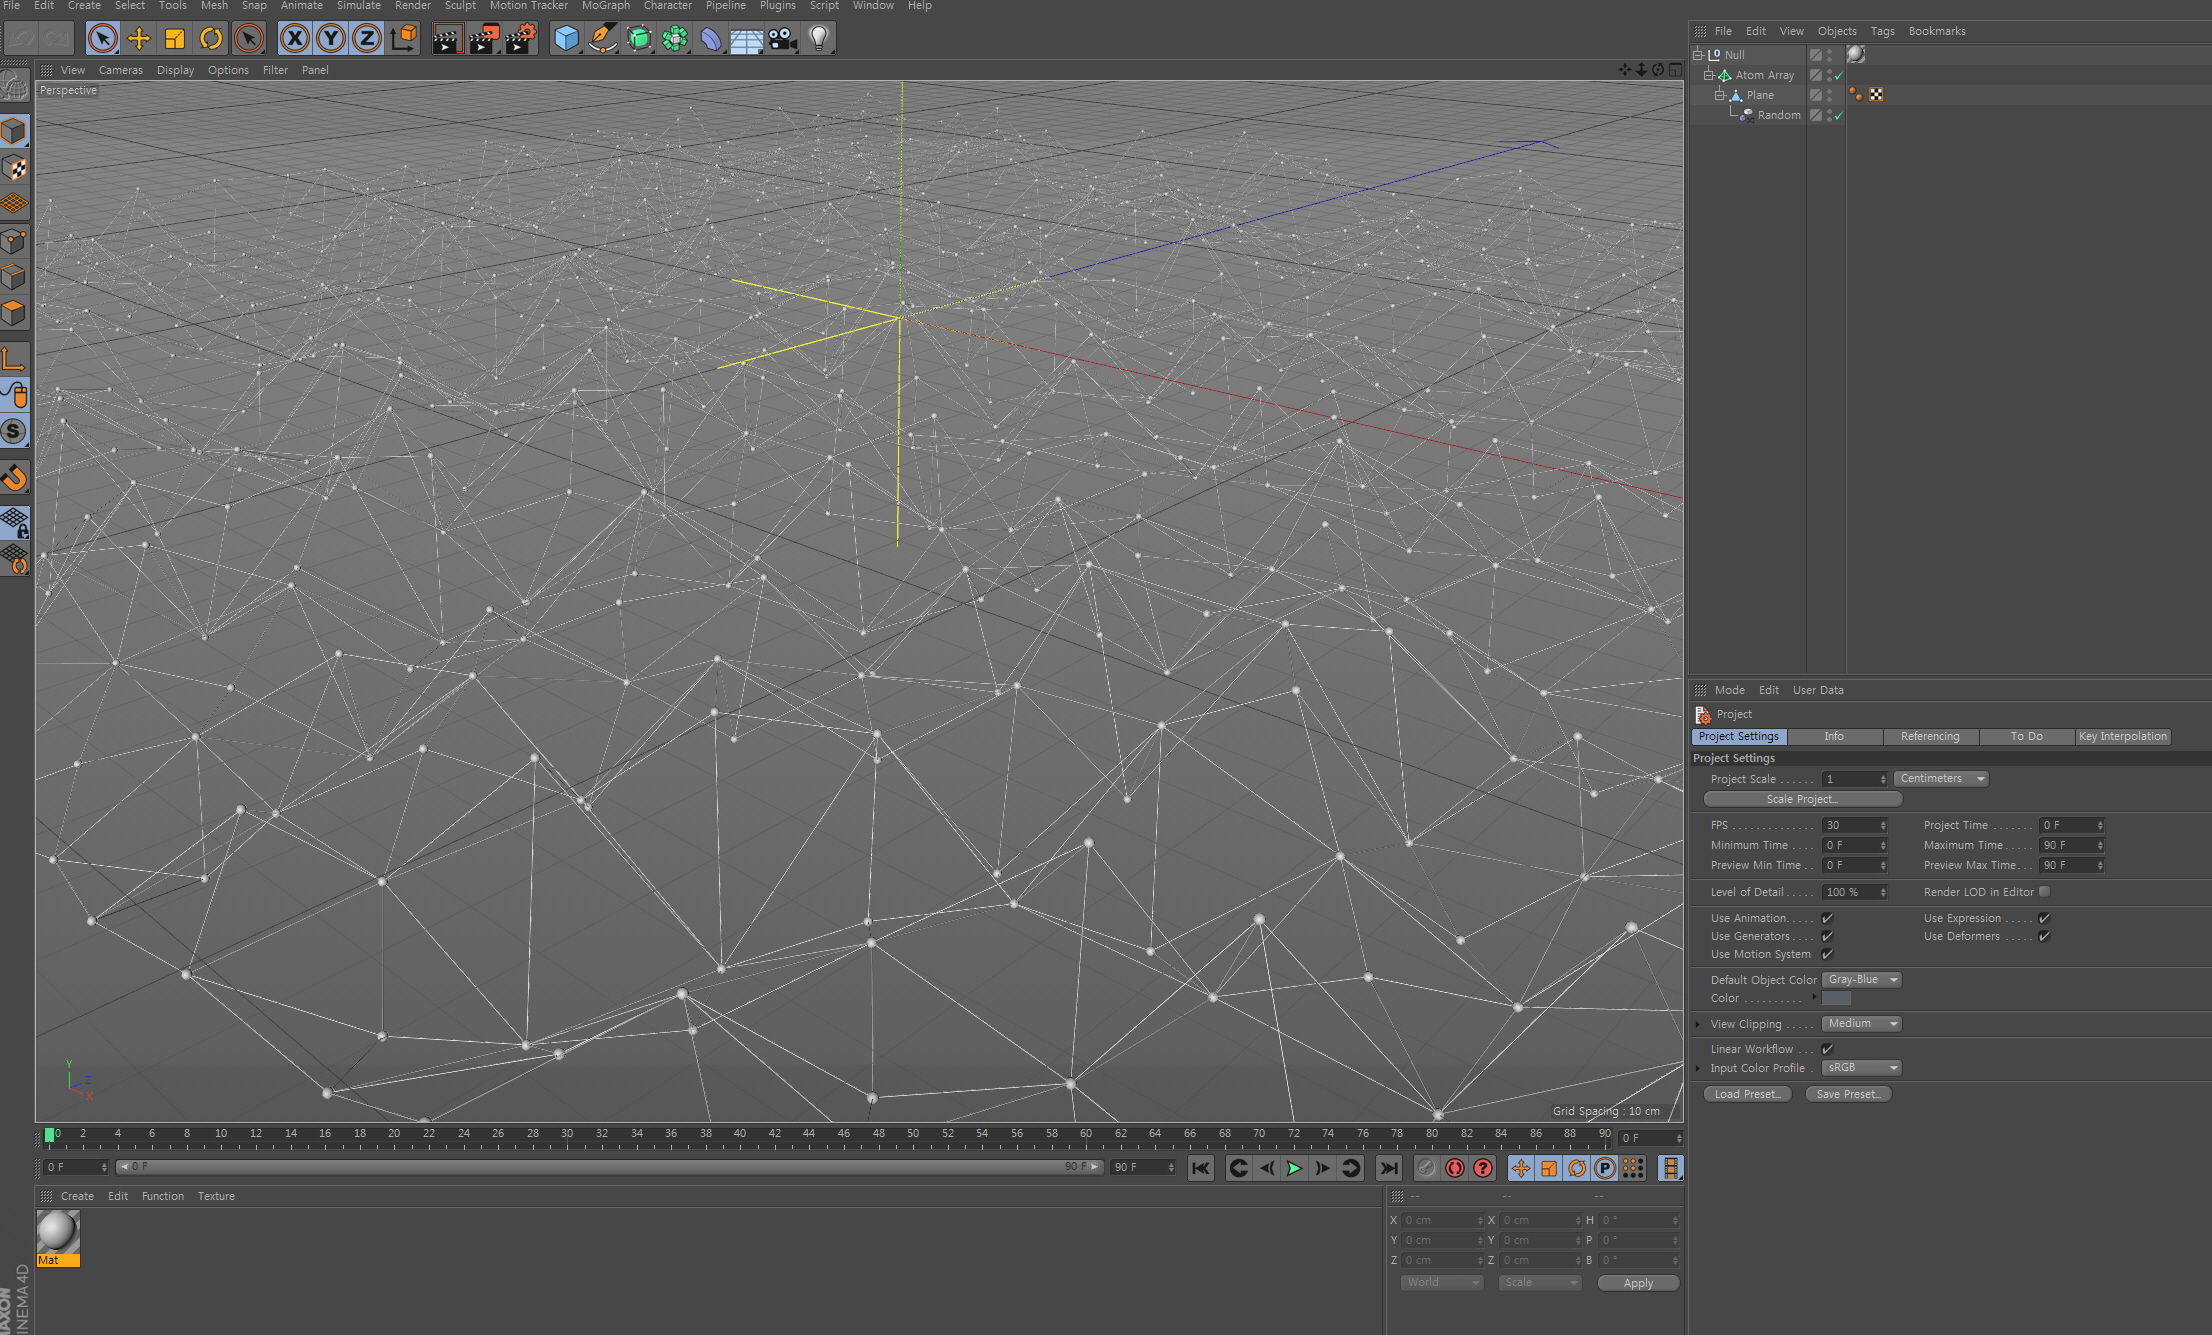The height and width of the screenshot is (1335, 2212).
Task: Click the Floor environment object icon
Action: (x=747, y=39)
